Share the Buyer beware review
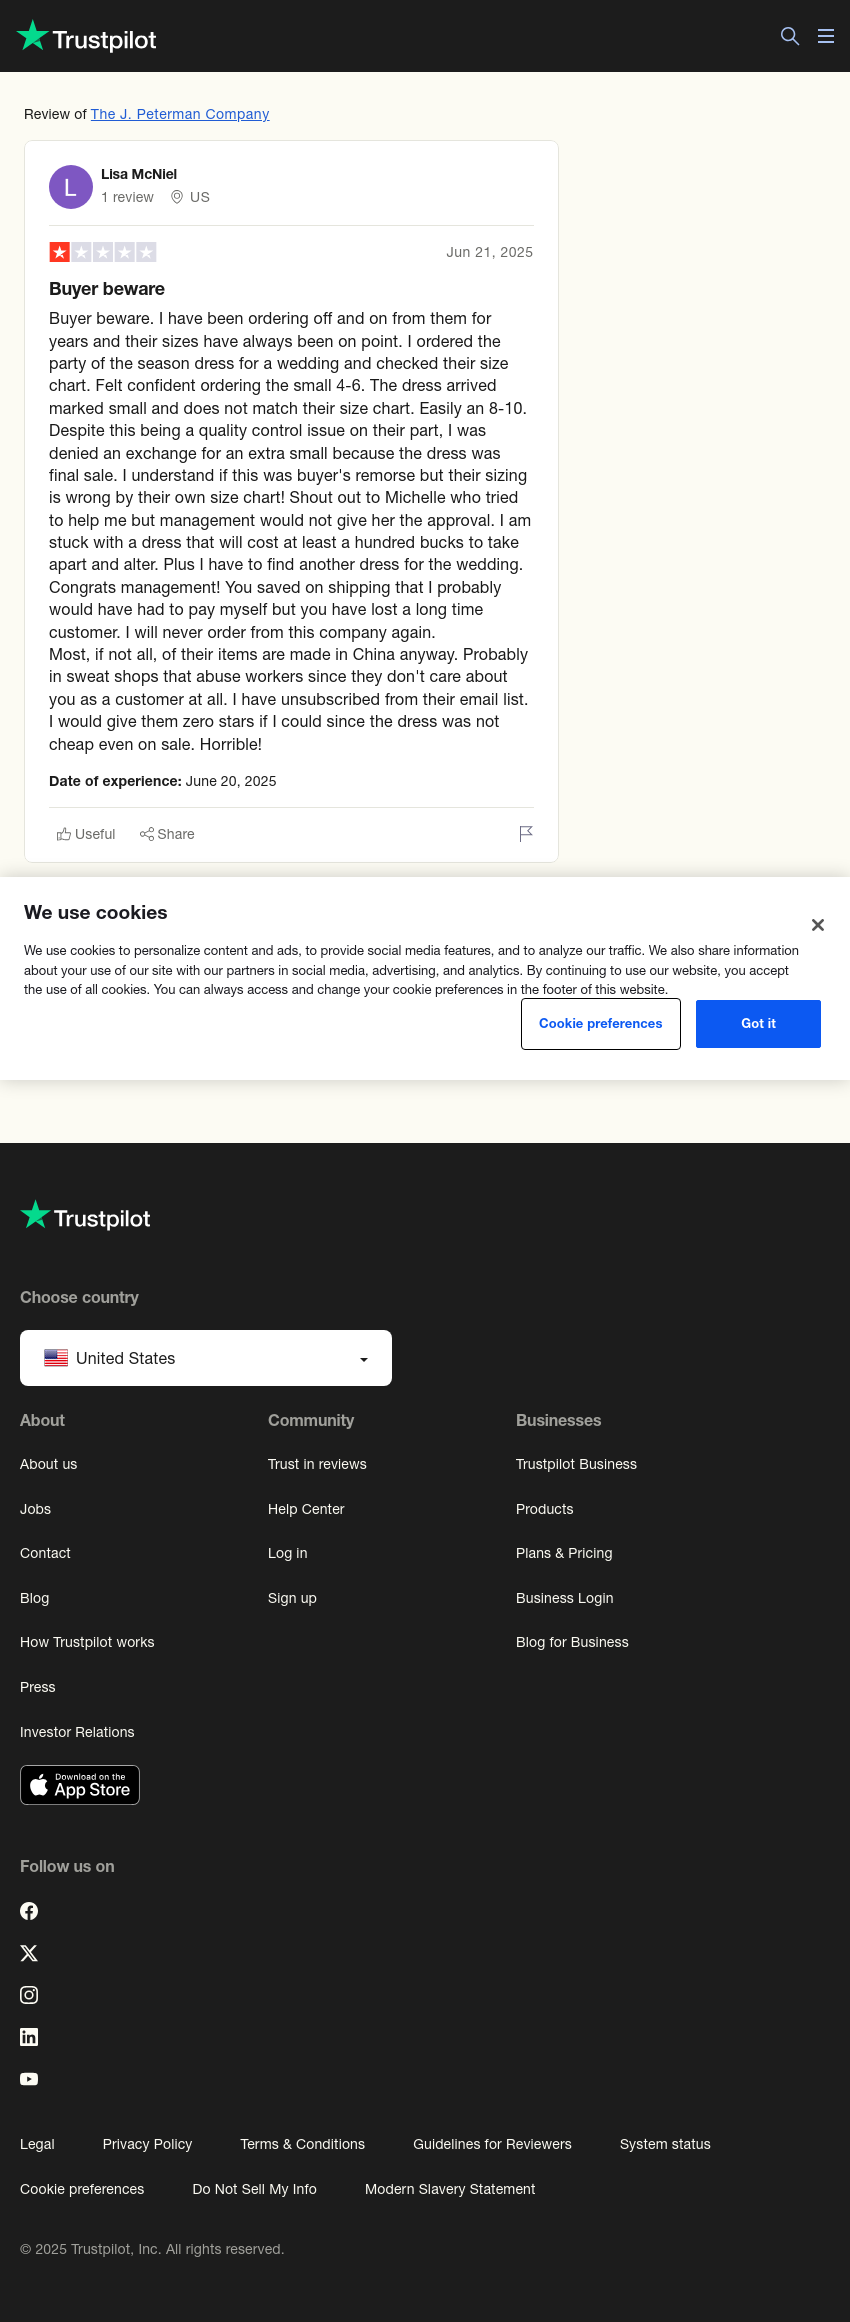Viewport: 850px width, 2322px height. [x=167, y=834]
